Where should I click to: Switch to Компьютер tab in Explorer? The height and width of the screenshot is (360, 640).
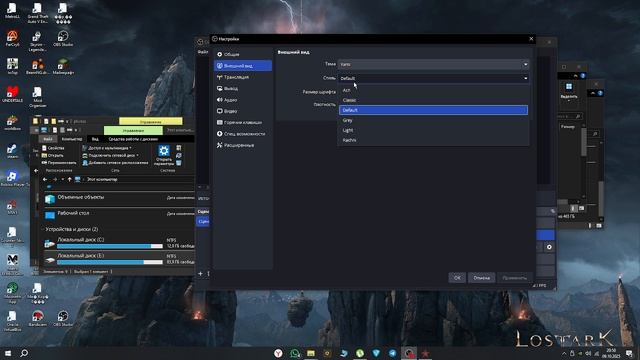pos(72,139)
